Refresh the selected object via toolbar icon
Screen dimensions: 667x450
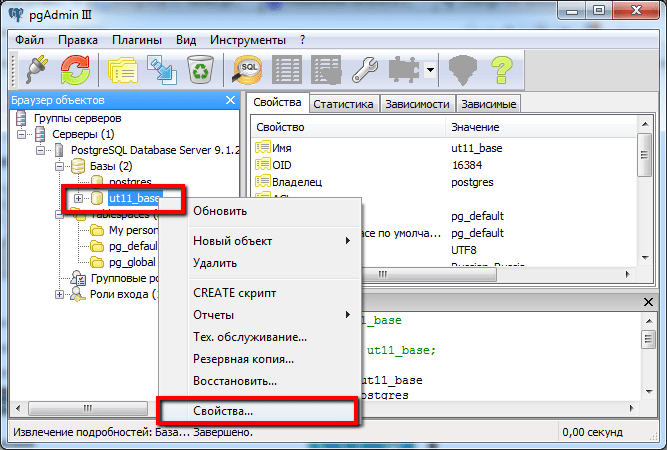click(x=75, y=69)
